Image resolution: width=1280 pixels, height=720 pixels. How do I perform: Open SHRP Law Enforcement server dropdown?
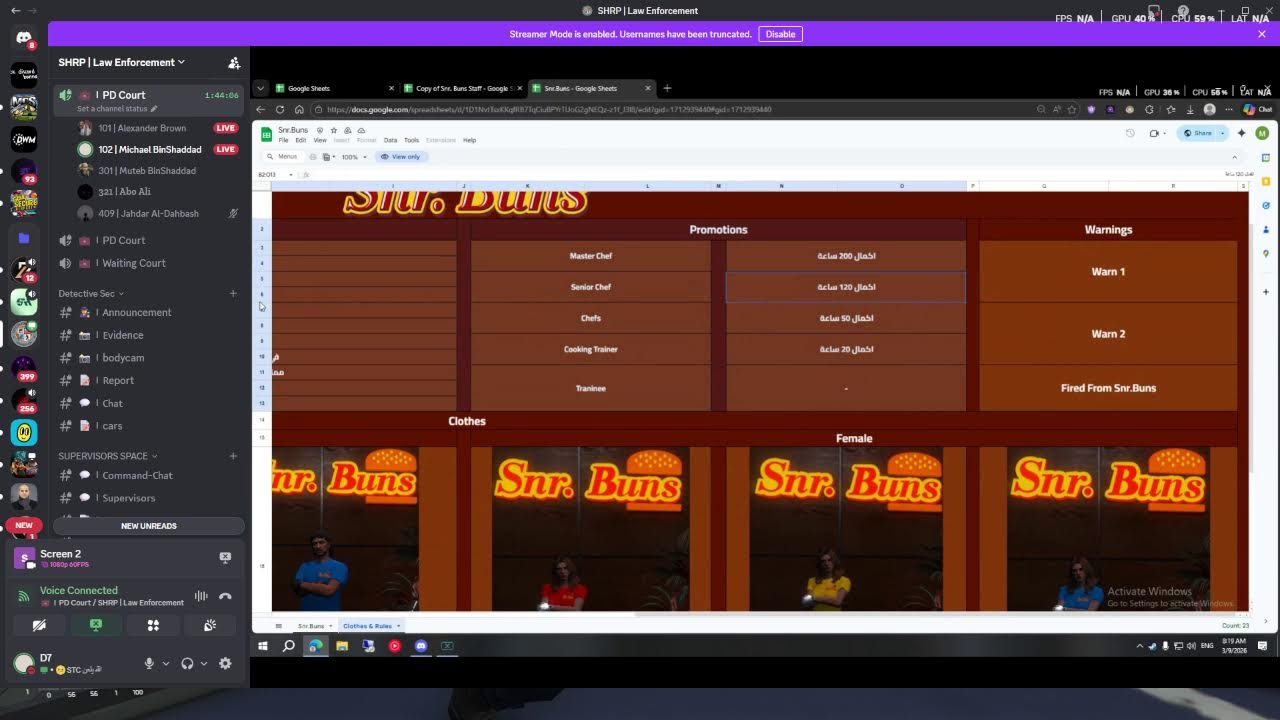[x=122, y=62]
